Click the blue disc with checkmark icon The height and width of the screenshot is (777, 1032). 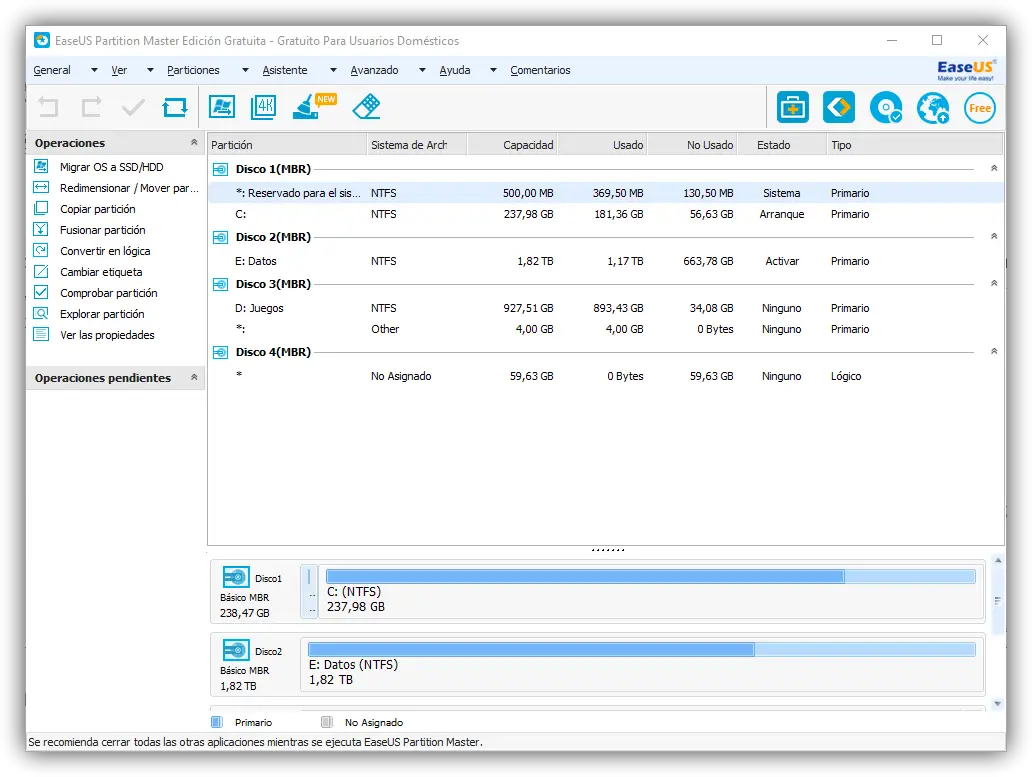point(885,107)
